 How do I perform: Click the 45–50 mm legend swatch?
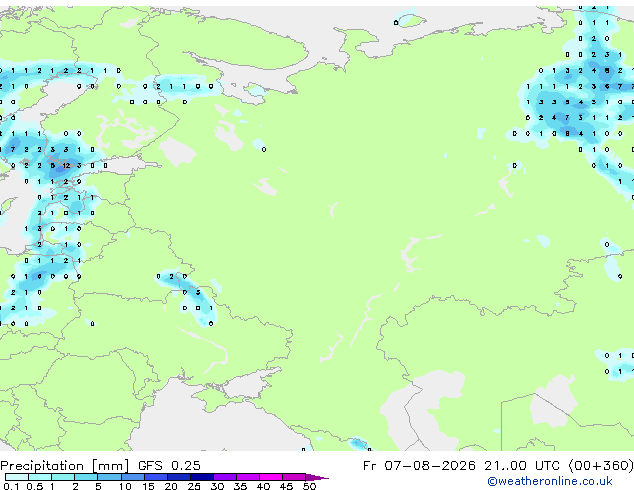pos(294,477)
